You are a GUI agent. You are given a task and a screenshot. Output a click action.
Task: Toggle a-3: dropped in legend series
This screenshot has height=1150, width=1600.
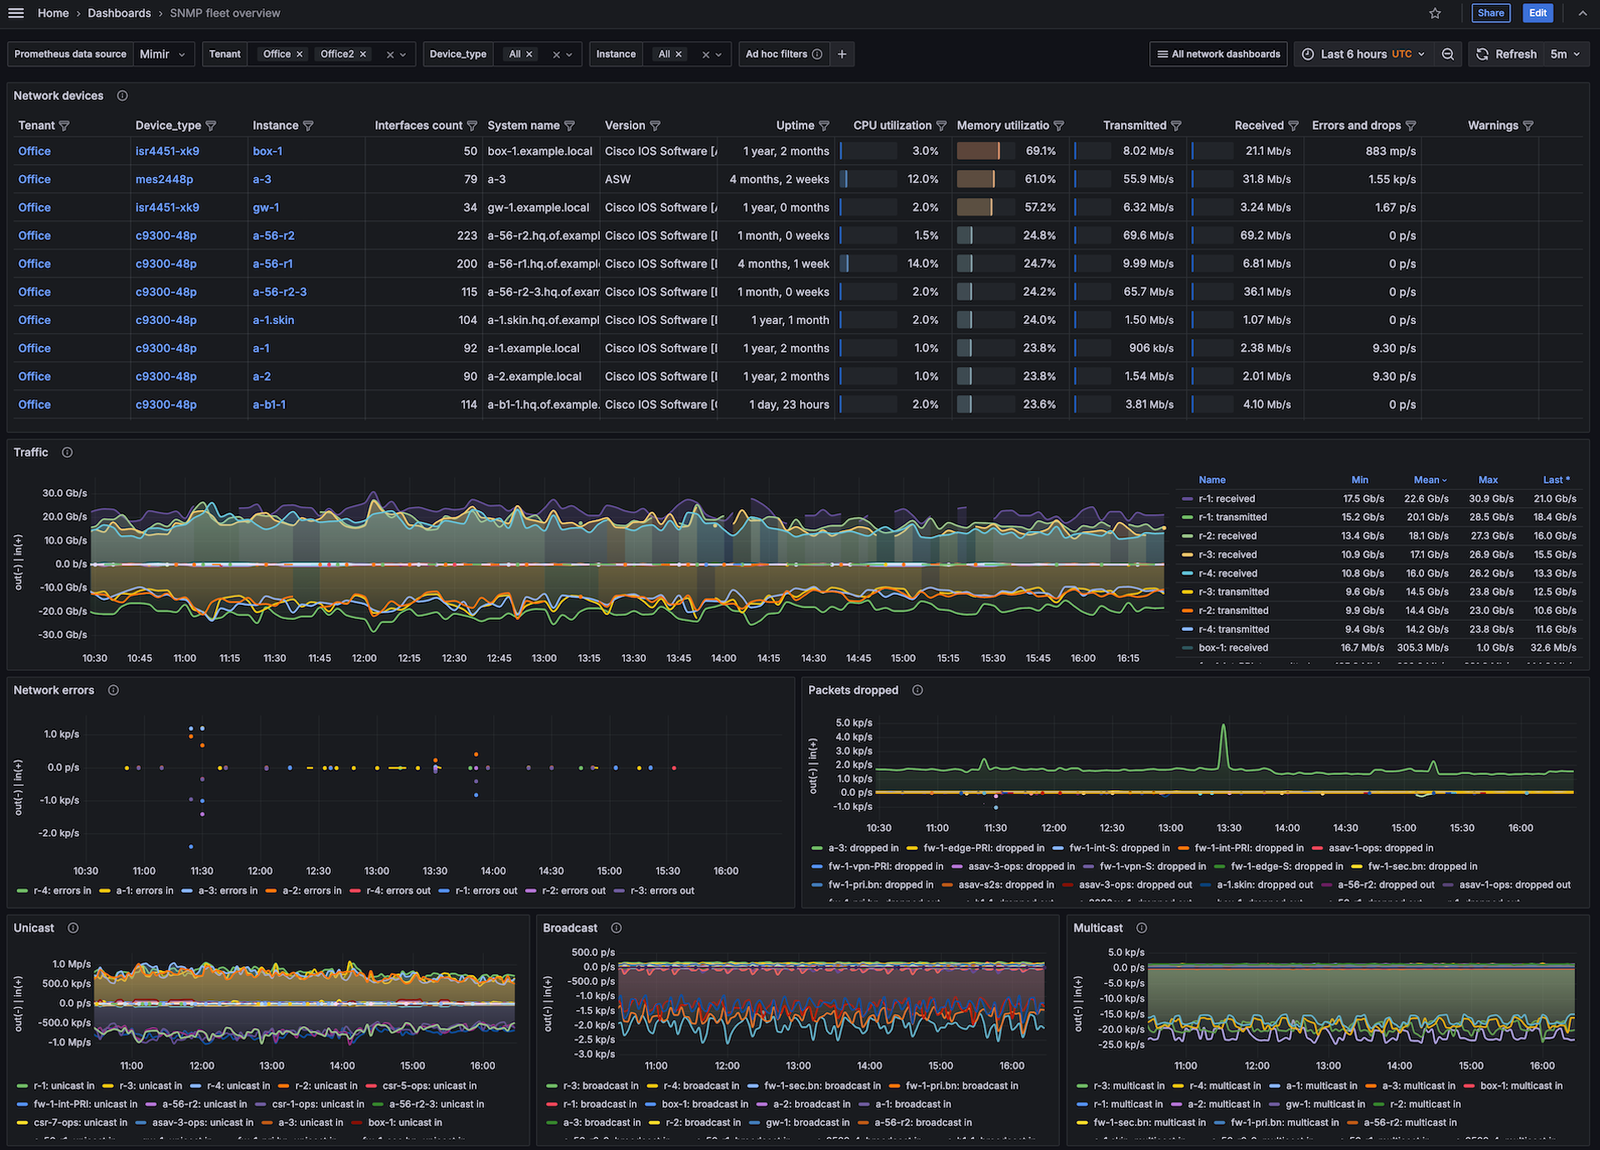coord(862,848)
